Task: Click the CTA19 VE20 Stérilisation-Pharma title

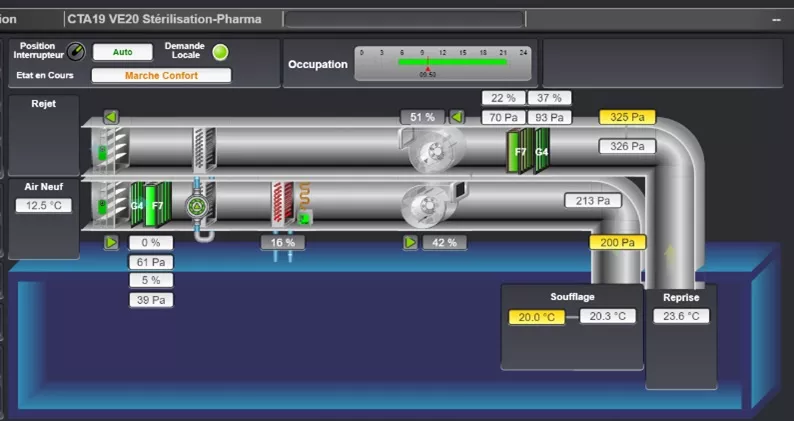Action: tap(165, 19)
